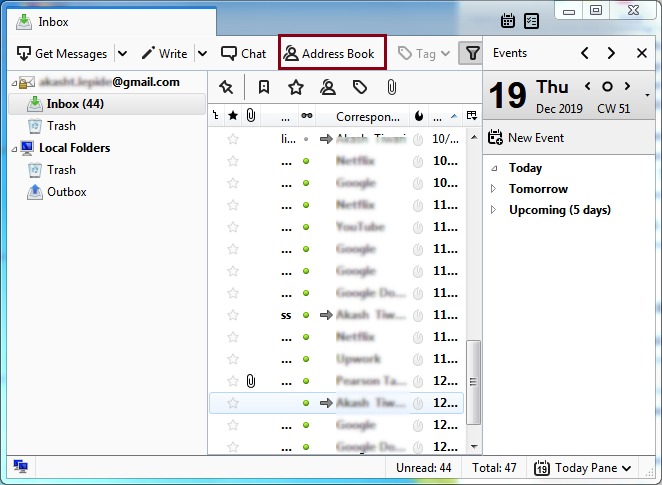Open Today Pane dropdown arrow

(x=627, y=468)
